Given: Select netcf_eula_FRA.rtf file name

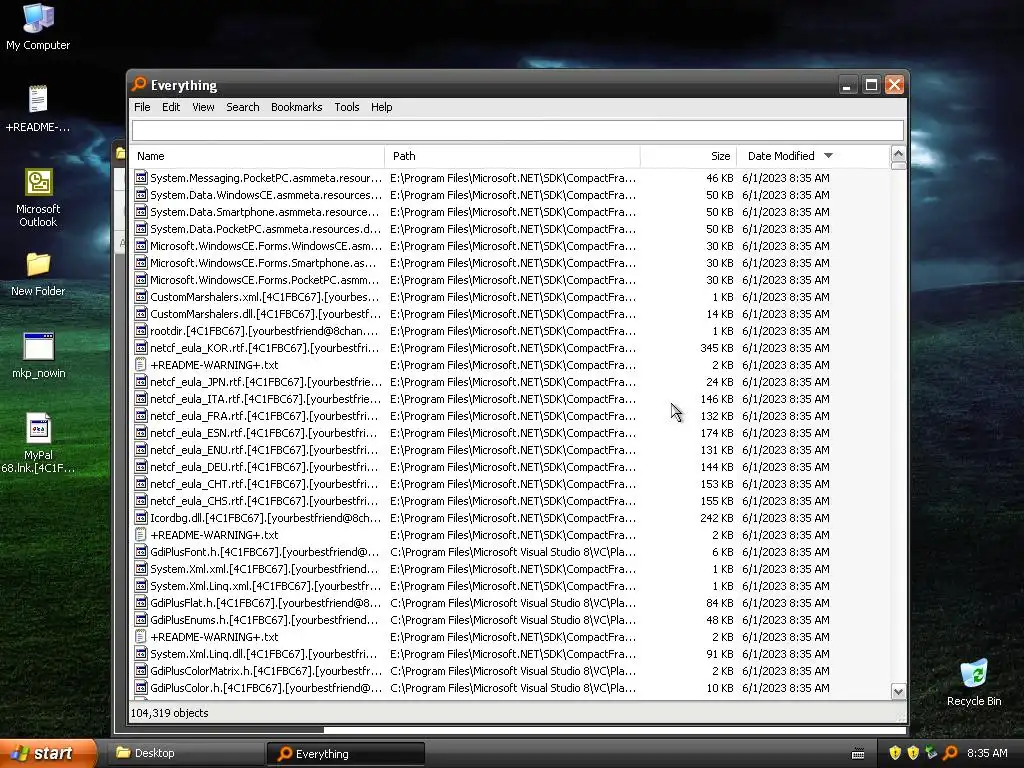Looking at the screenshot, I should [264, 416].
